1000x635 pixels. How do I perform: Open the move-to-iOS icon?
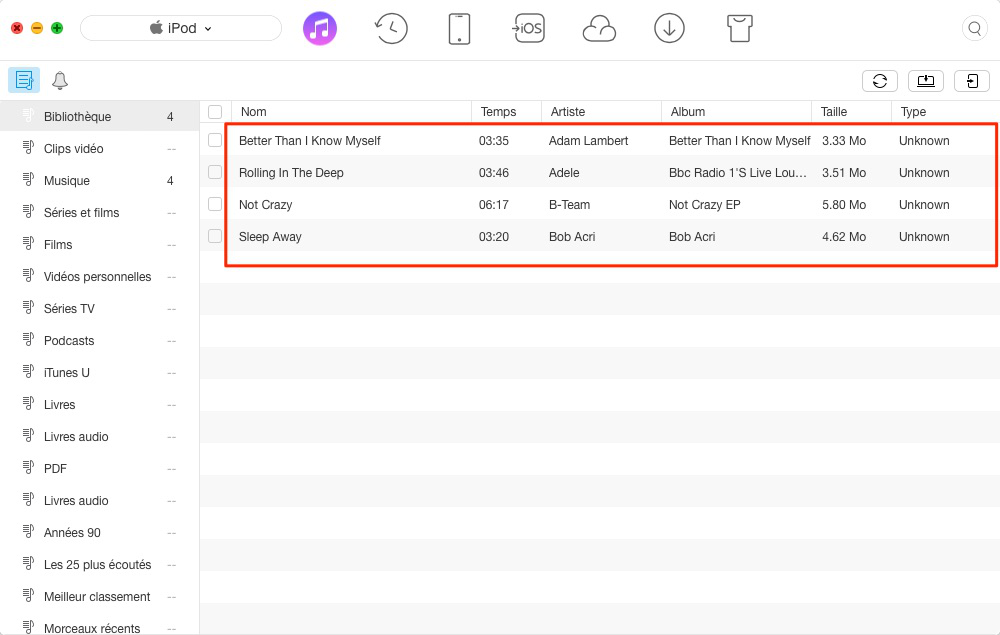528,28
